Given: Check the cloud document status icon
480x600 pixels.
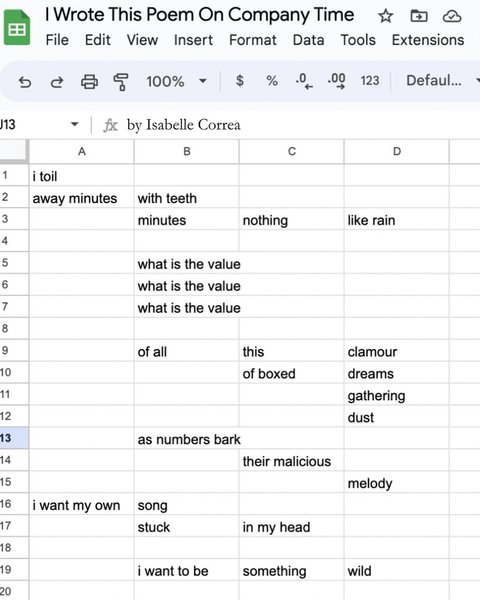Looking at the screenshot, I should (452, 16).
